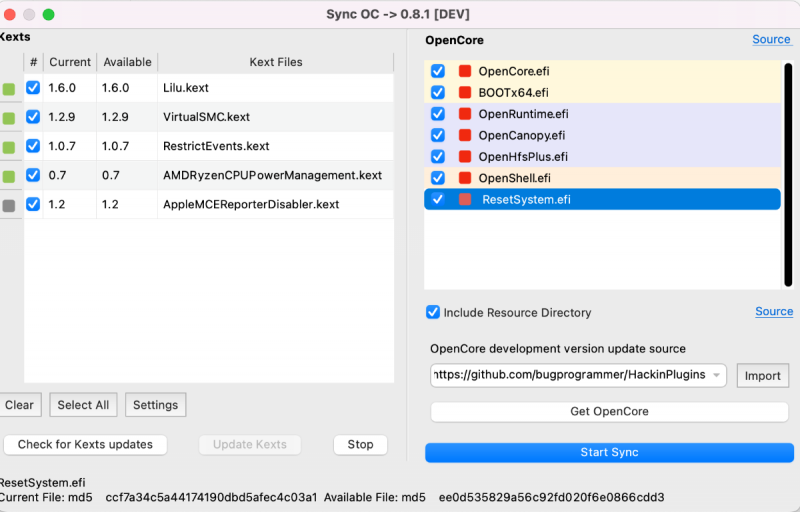The height and width of the screenshot is (512, 800).
Task: Click the red status icon beside OpenCore.efi
Action: click(465, 71)
